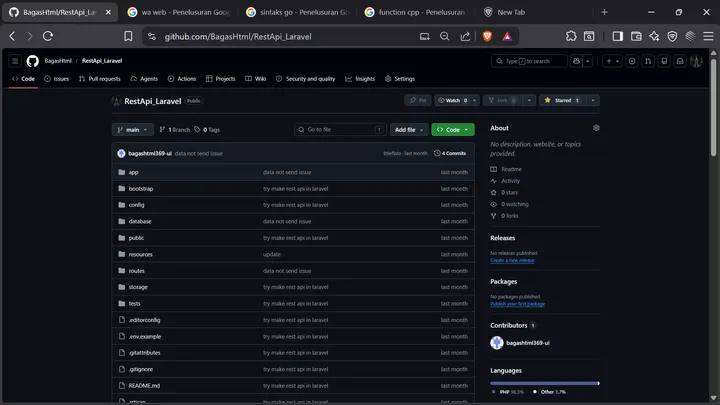The image size is (720, 405).
Task: Click the zoom magnifier icon in address bar
Action: tap(444, 36)
